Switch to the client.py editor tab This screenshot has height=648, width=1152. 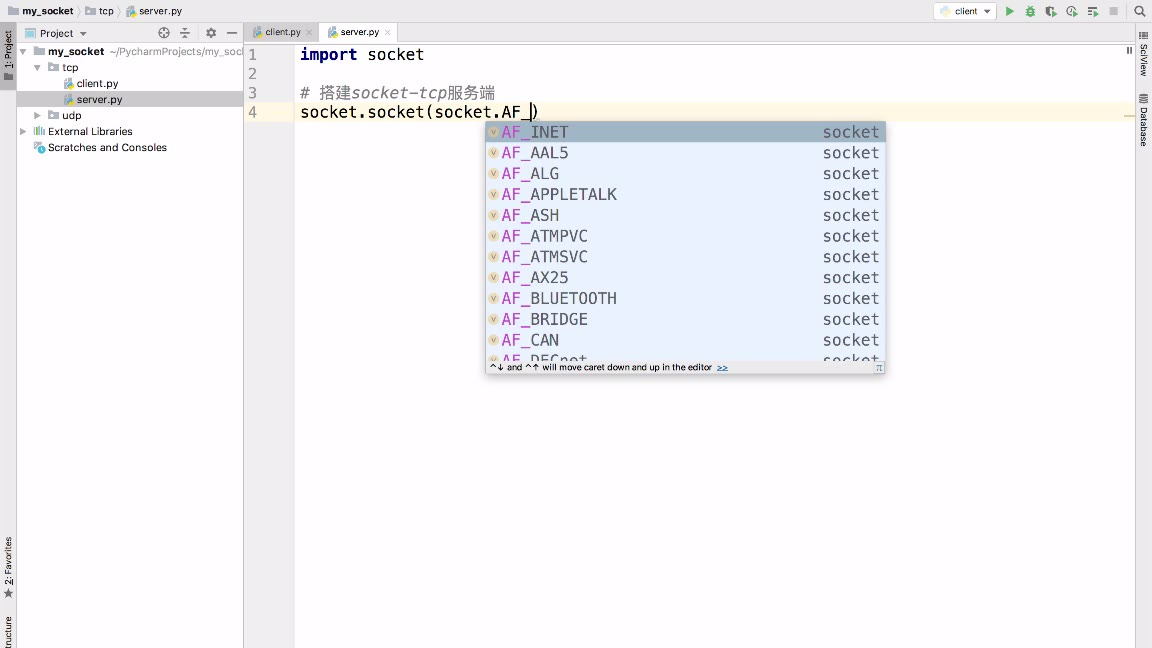point(281,32)
